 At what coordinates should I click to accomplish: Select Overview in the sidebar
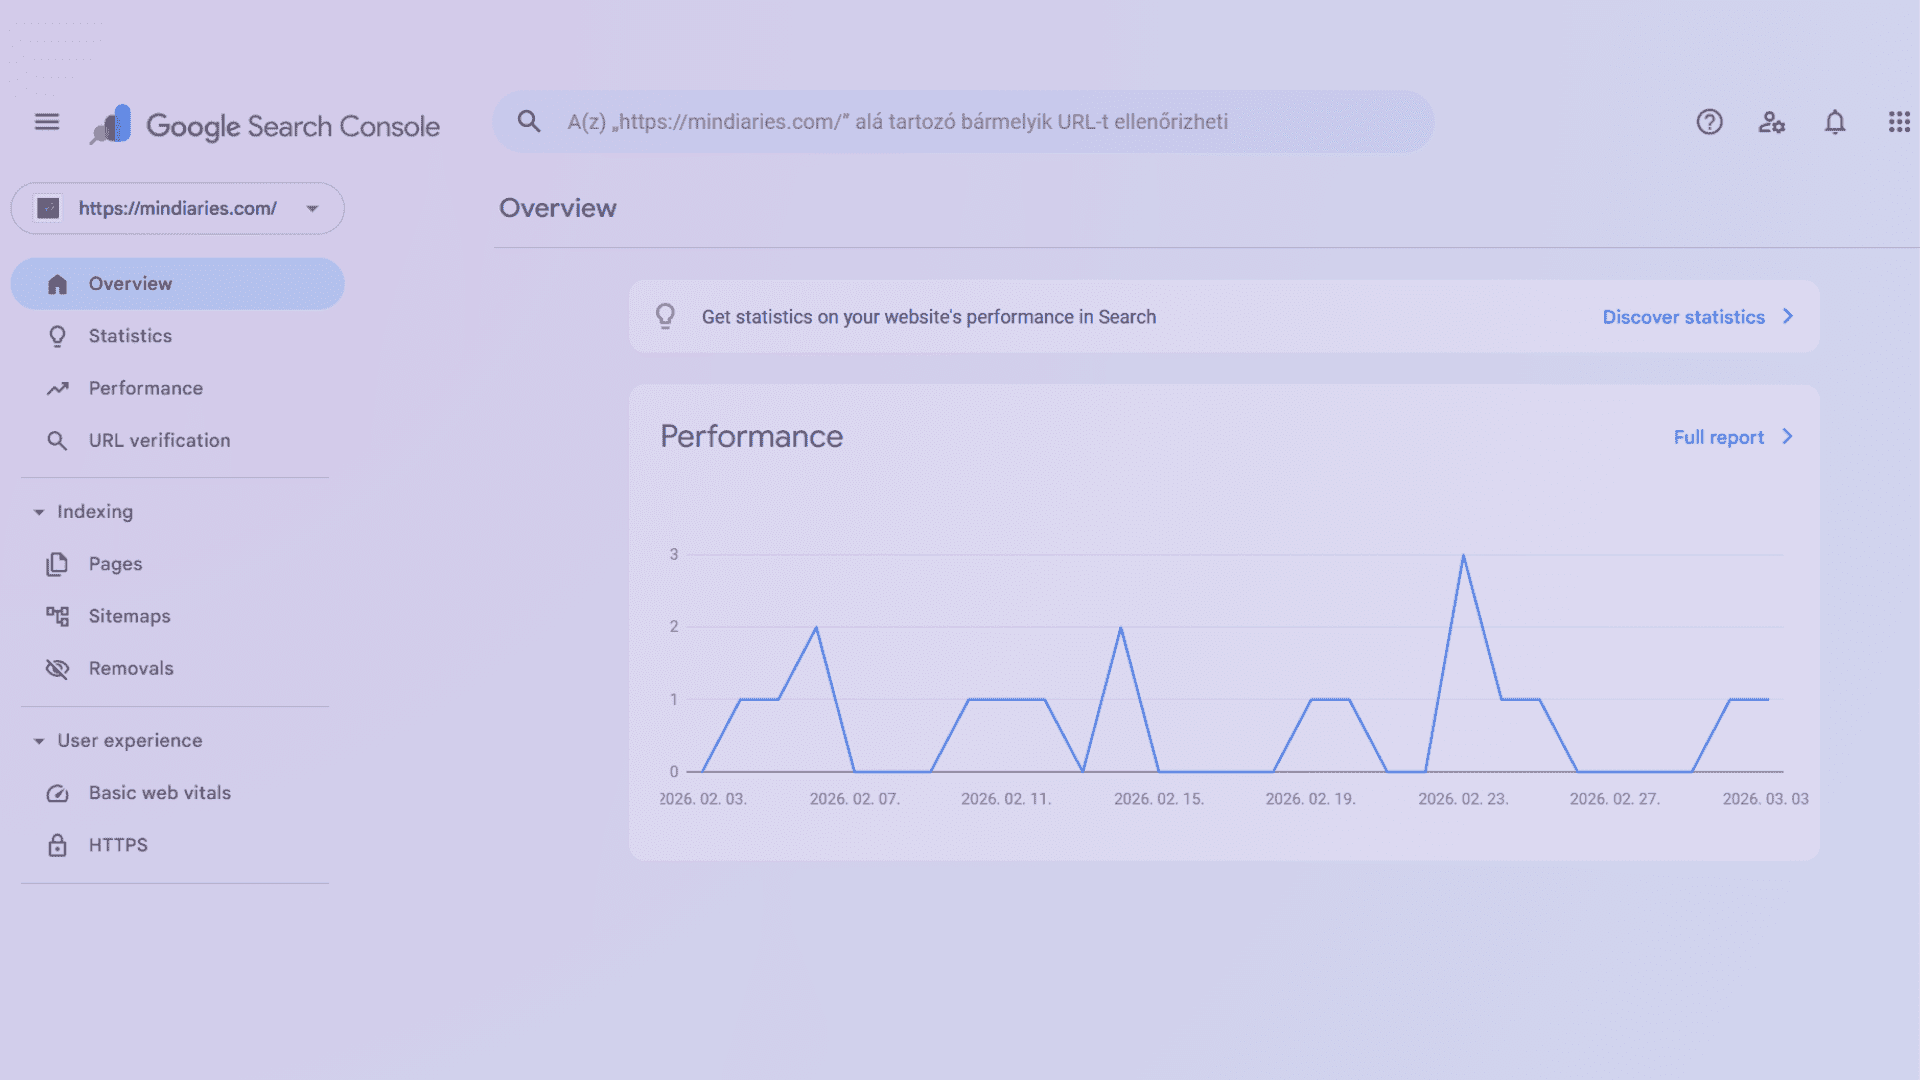coord(178,284)
